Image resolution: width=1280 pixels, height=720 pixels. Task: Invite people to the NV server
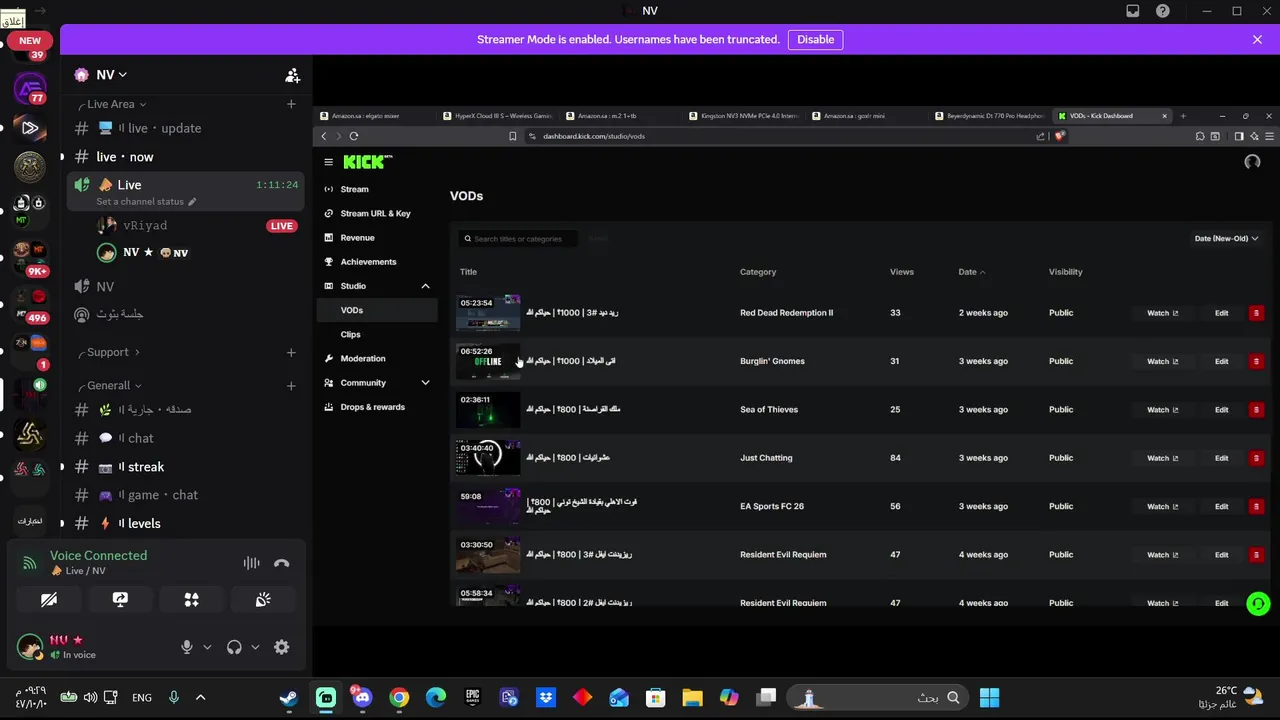(292, 75)
